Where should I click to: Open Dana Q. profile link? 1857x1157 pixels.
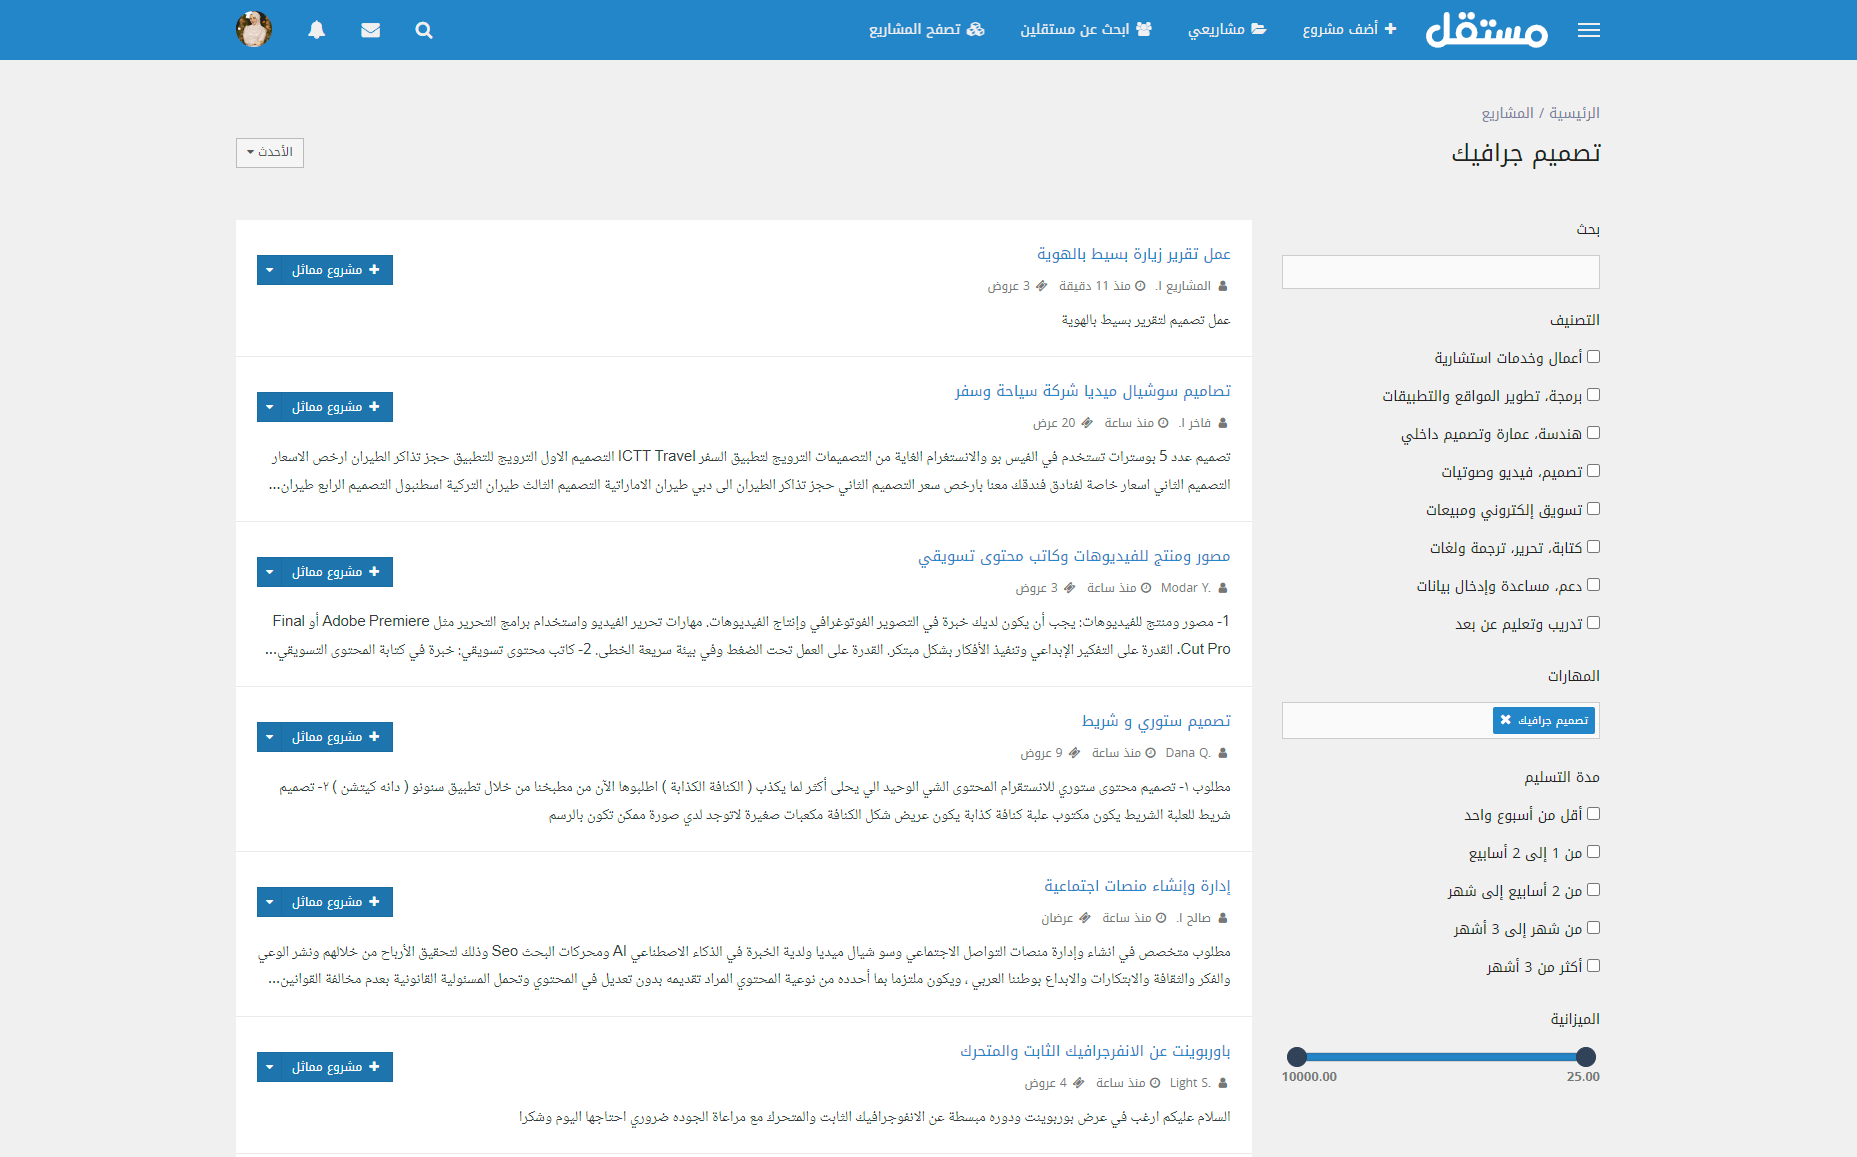tap(1188, 753)
